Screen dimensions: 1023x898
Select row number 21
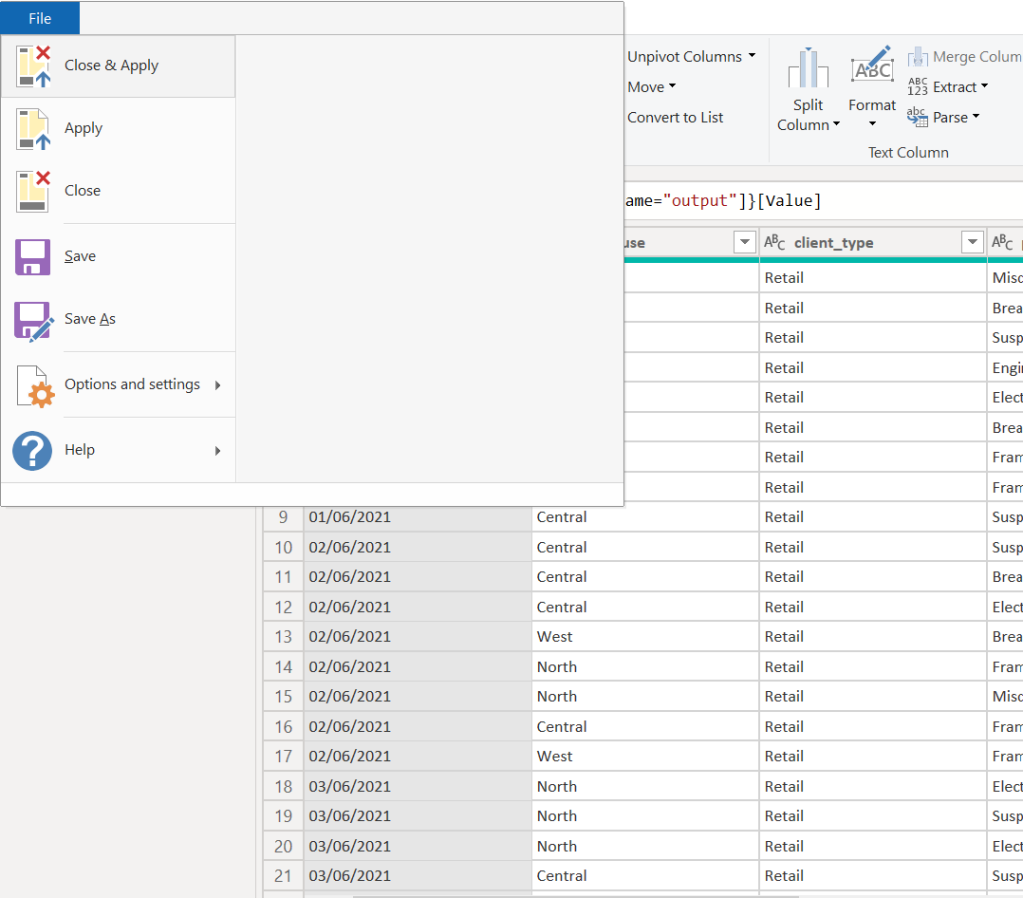[x=283, y=876]
